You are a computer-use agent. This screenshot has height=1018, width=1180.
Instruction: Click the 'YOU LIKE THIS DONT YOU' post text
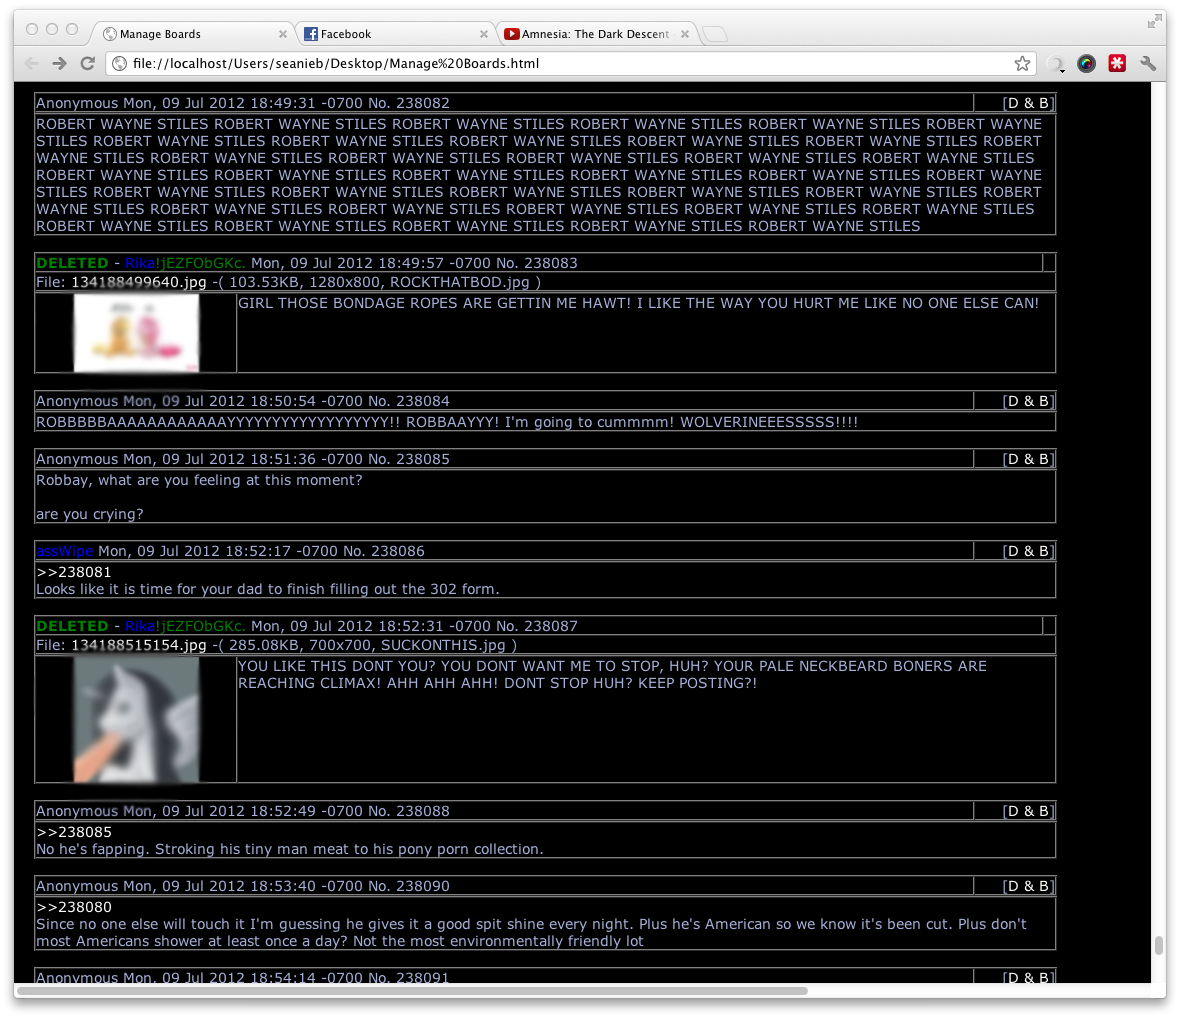point(613,674)
